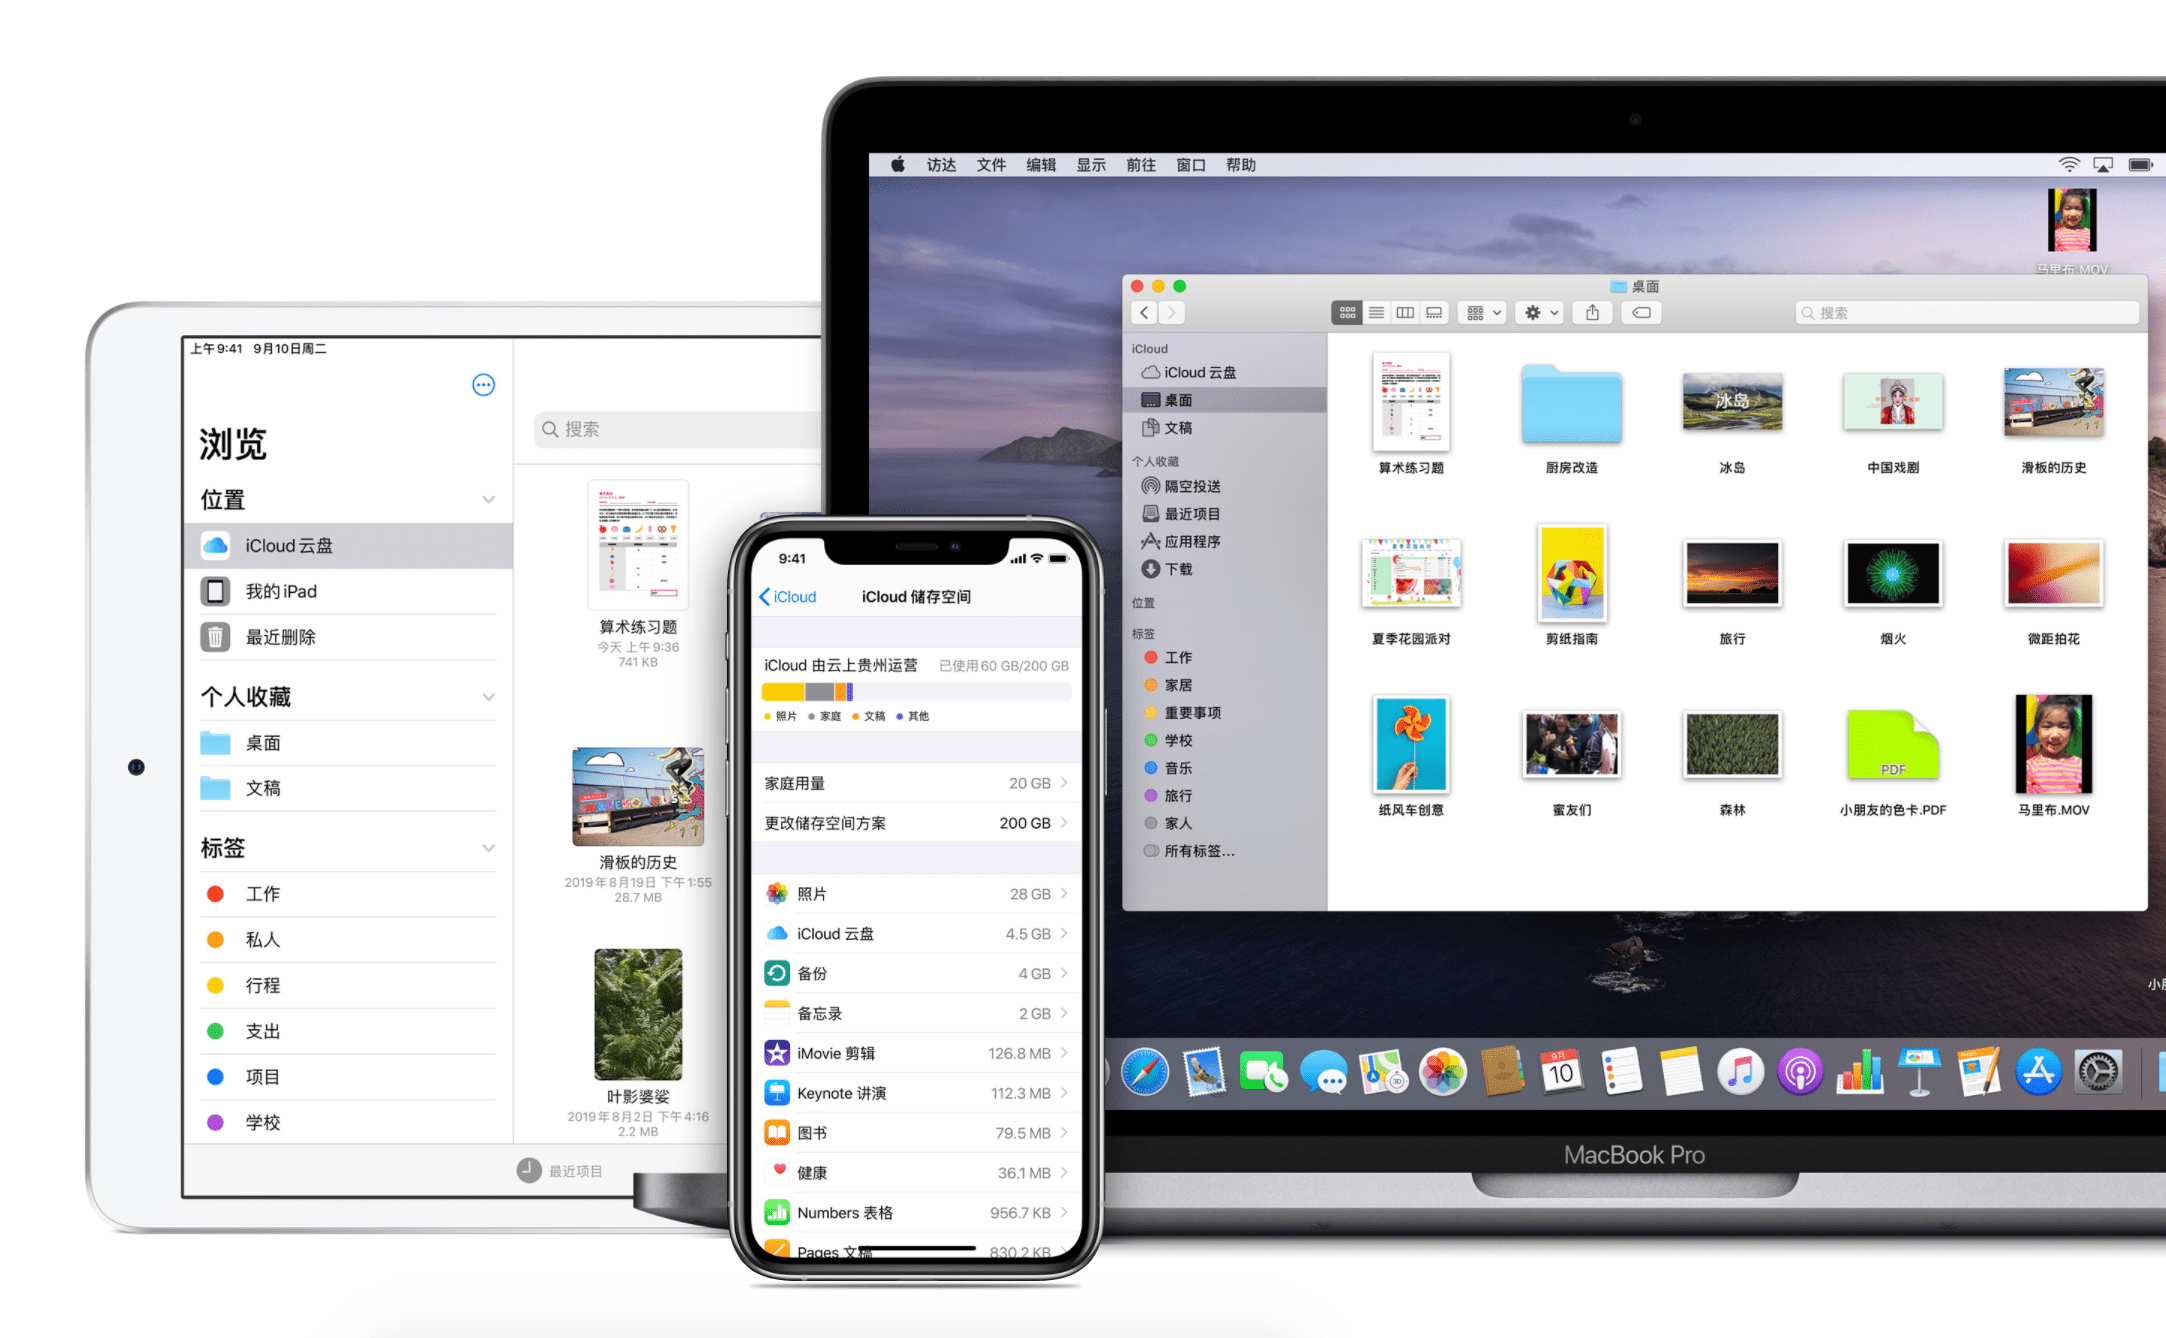Open 更改储存空间方案 row on iPhone

[916, 823]
